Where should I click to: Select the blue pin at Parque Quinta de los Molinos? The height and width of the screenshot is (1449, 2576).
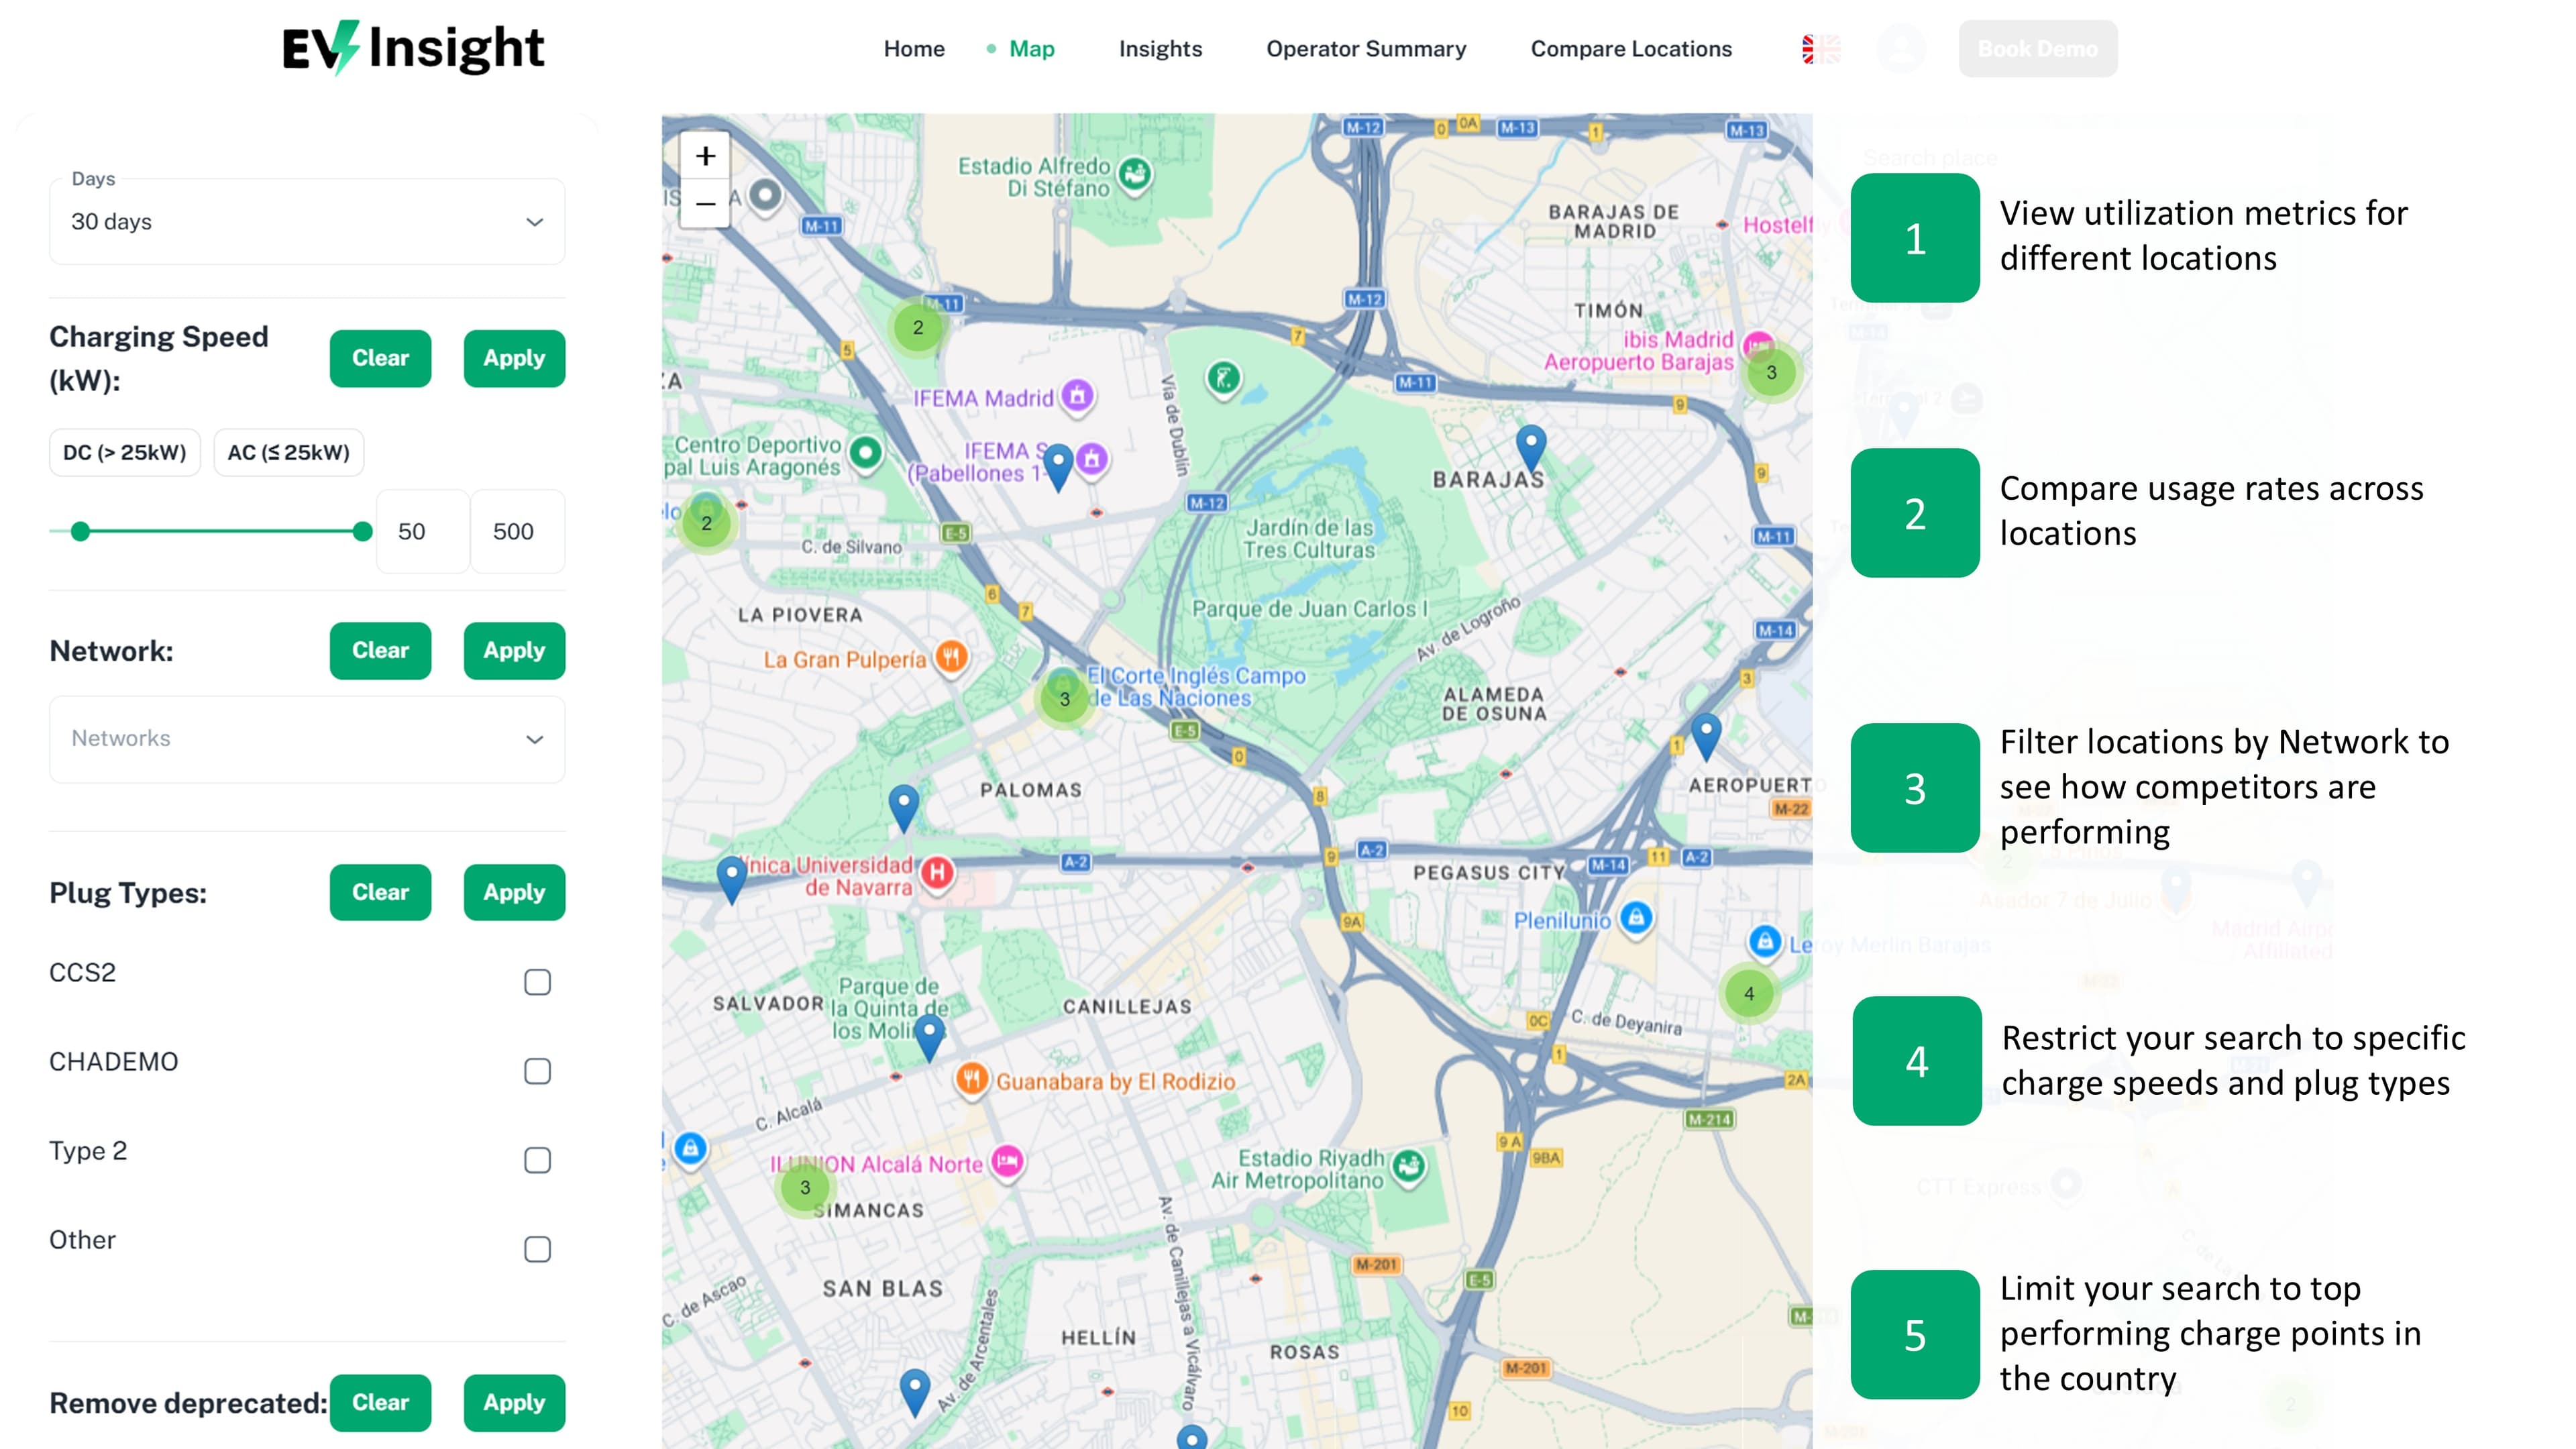[x=930, y=1038]
